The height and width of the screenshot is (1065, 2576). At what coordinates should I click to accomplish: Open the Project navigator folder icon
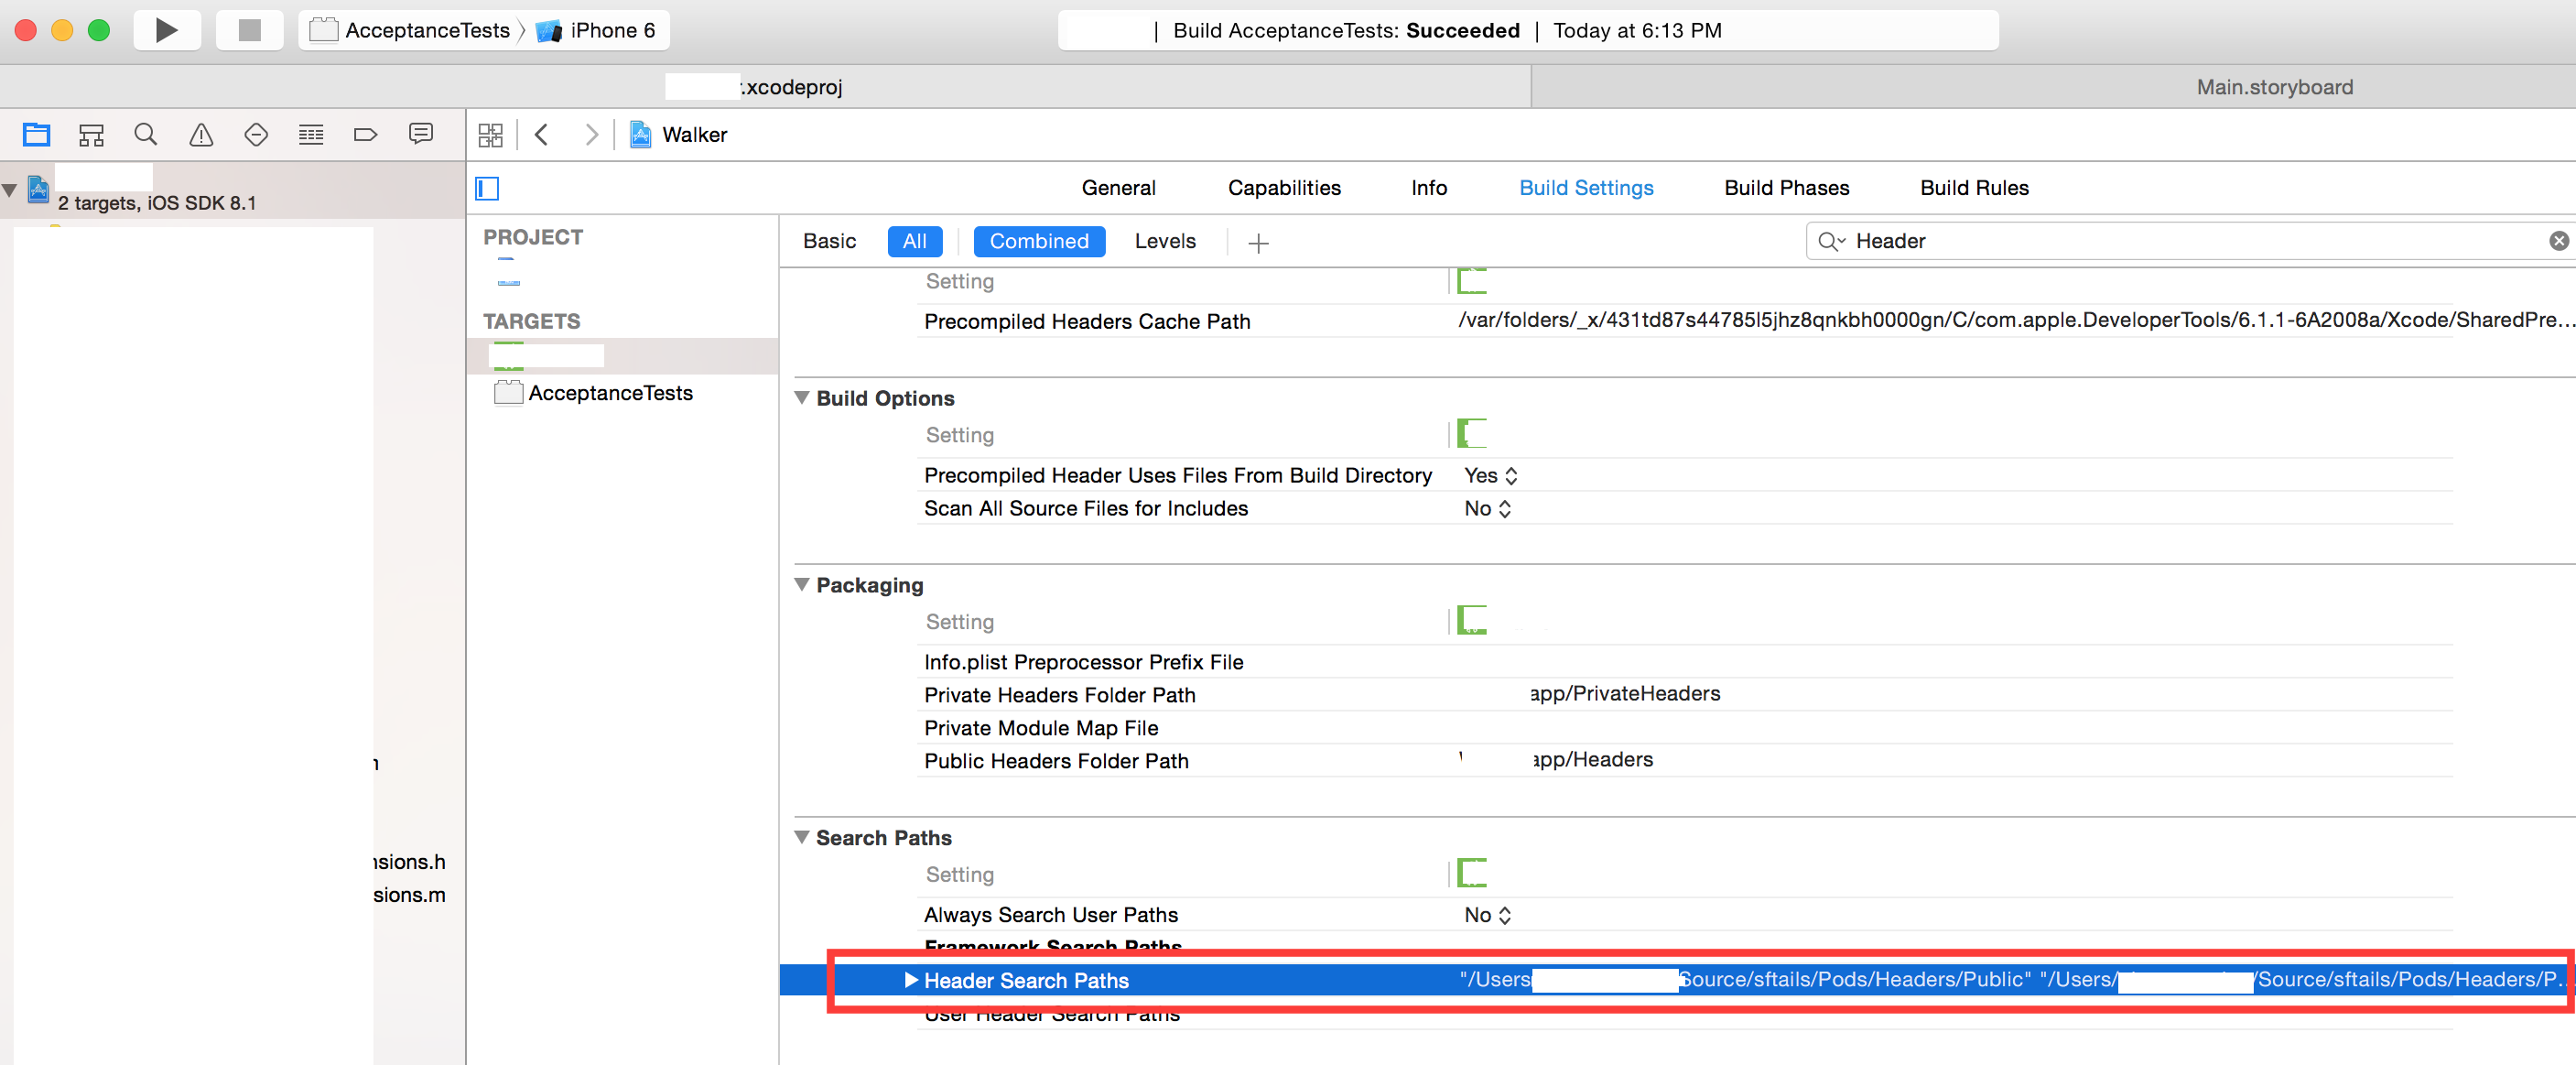pyautogui.click(x=37, y=134)
